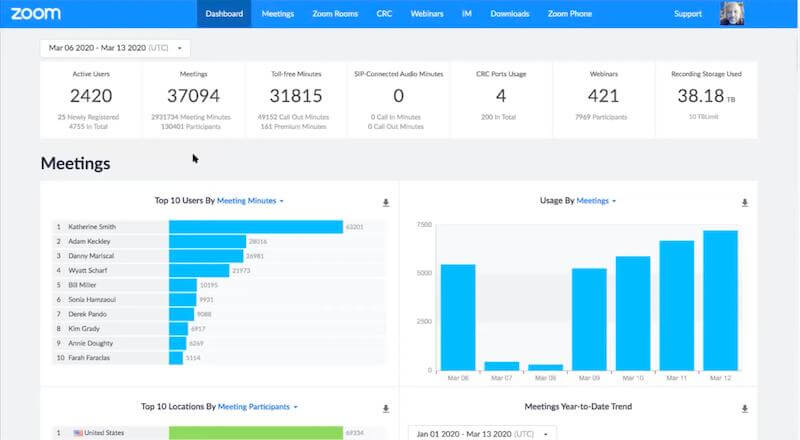Viewport: 800px width, 440px height.
Task: Open the Mar 06 2020 - Mar 13 2020 date range dropdown
Action: tap(115, 48)
